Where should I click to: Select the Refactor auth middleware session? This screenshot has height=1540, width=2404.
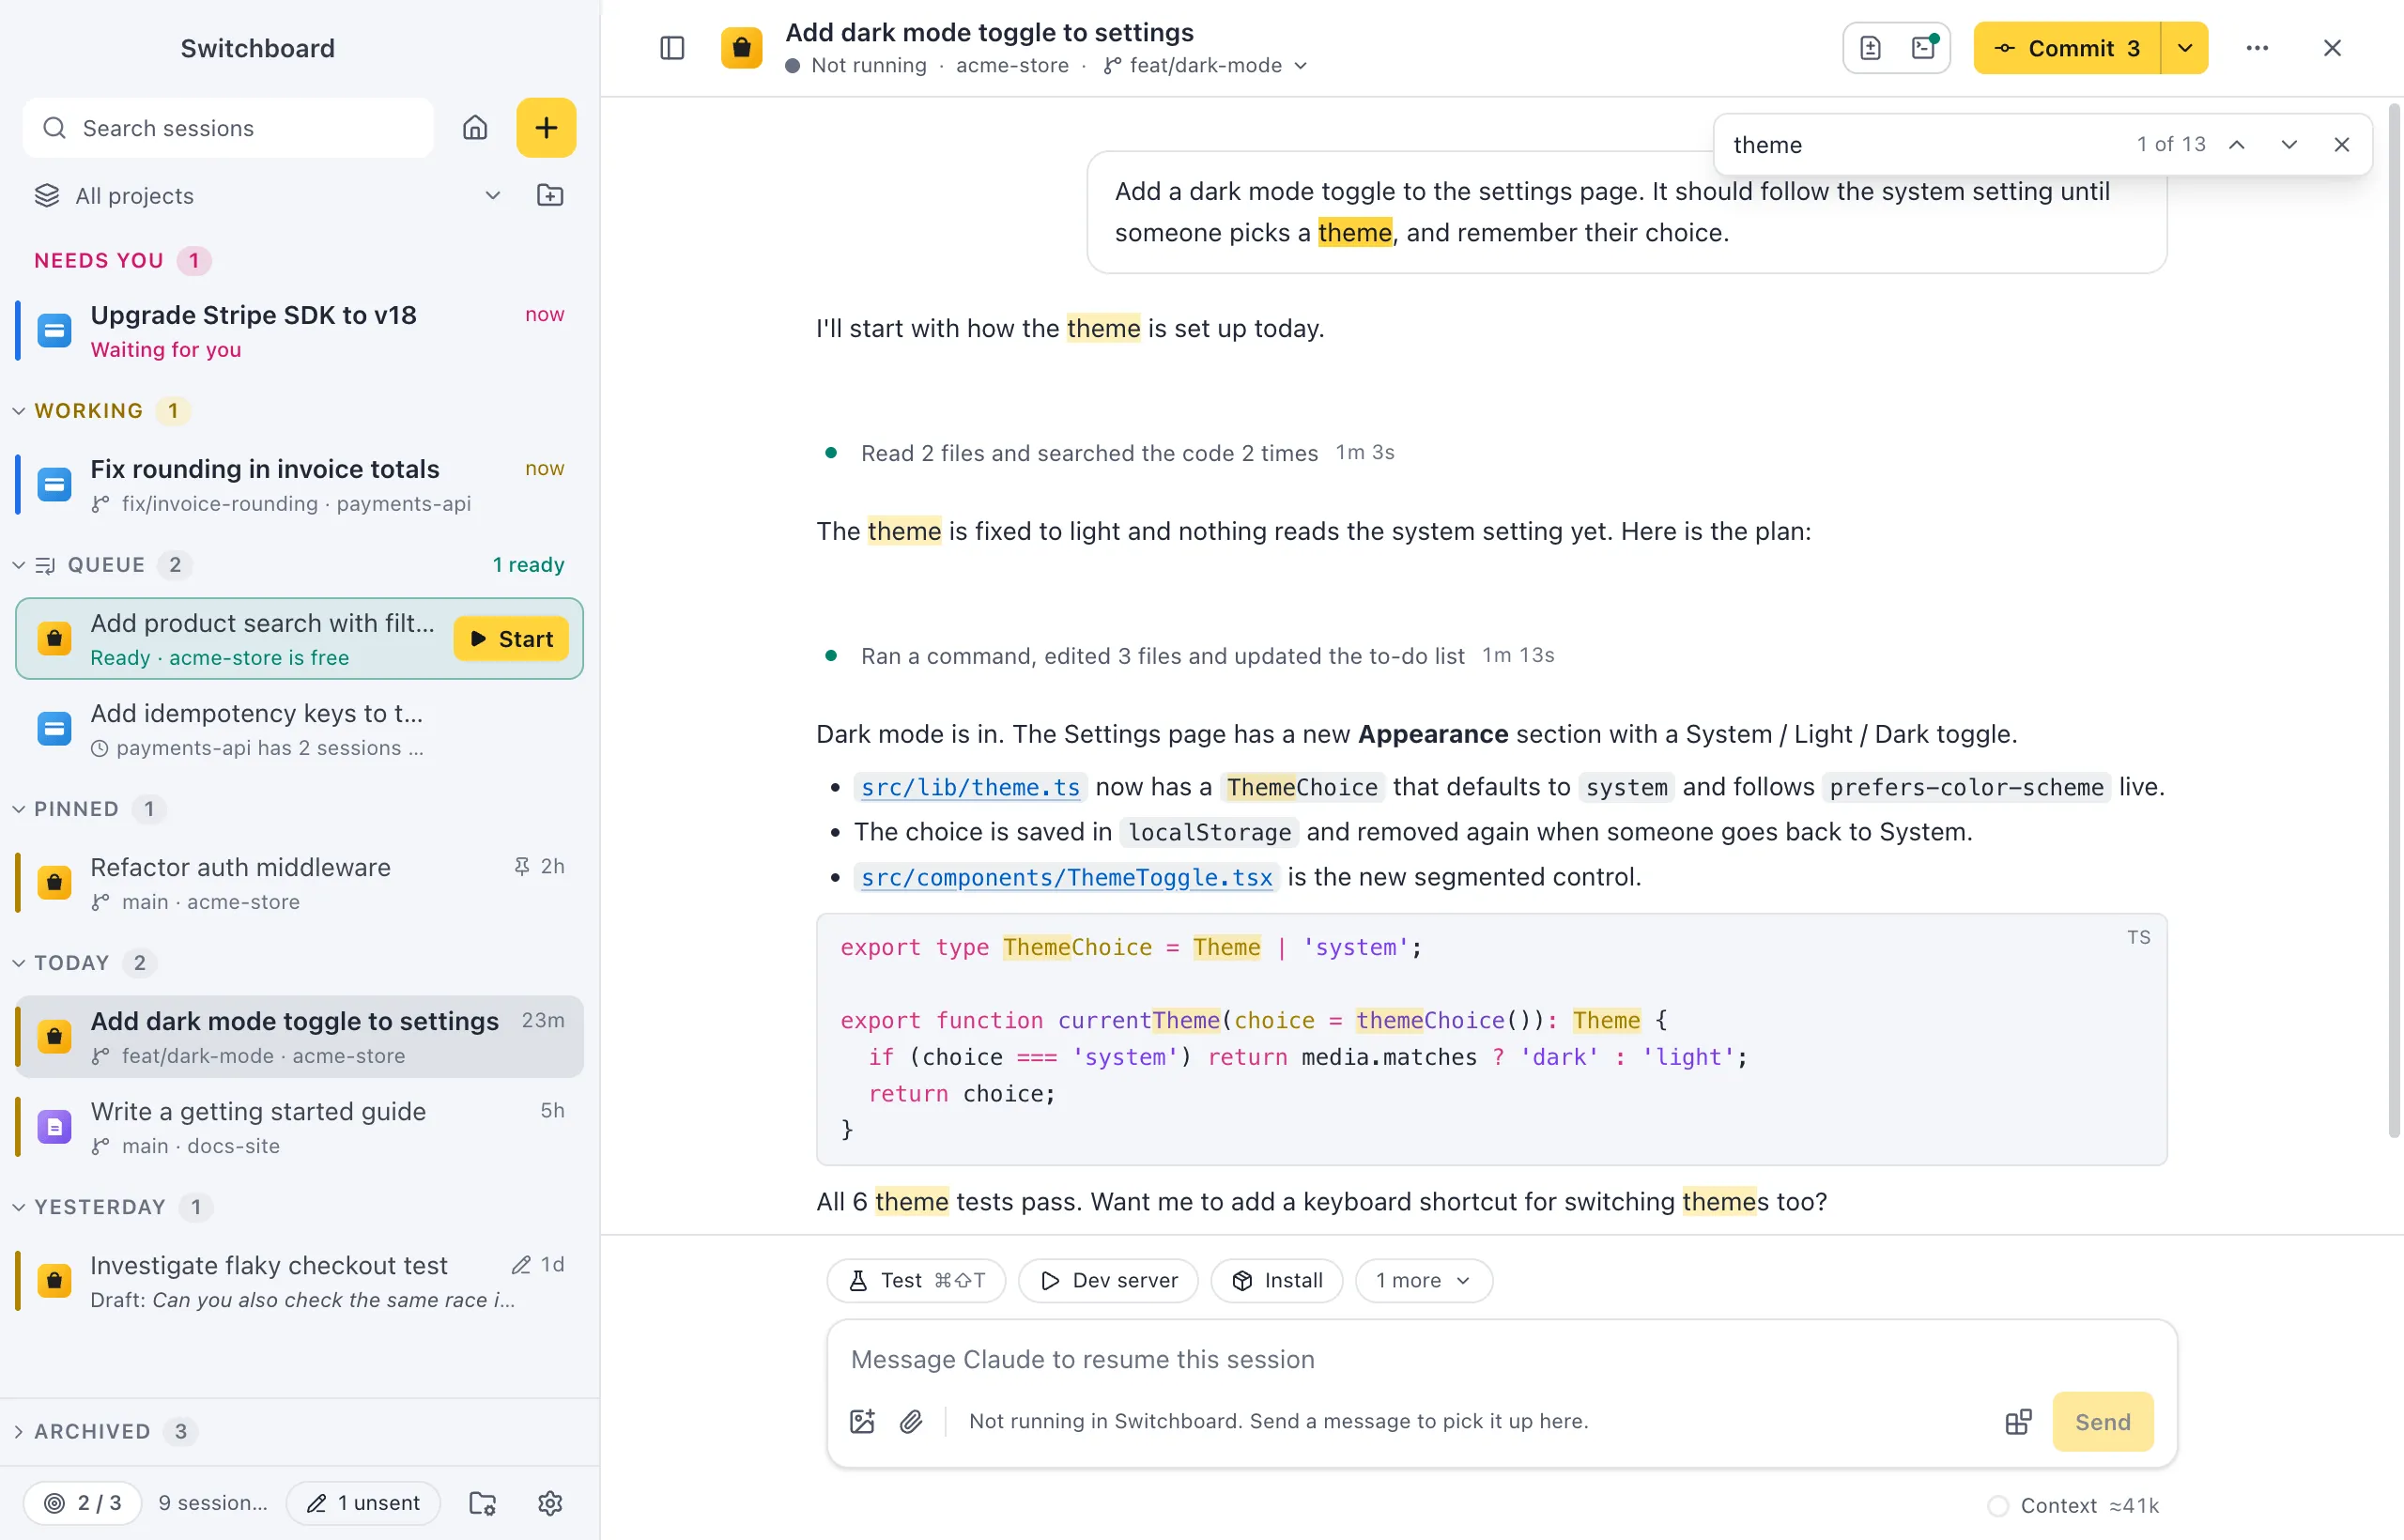click(298, 883)
